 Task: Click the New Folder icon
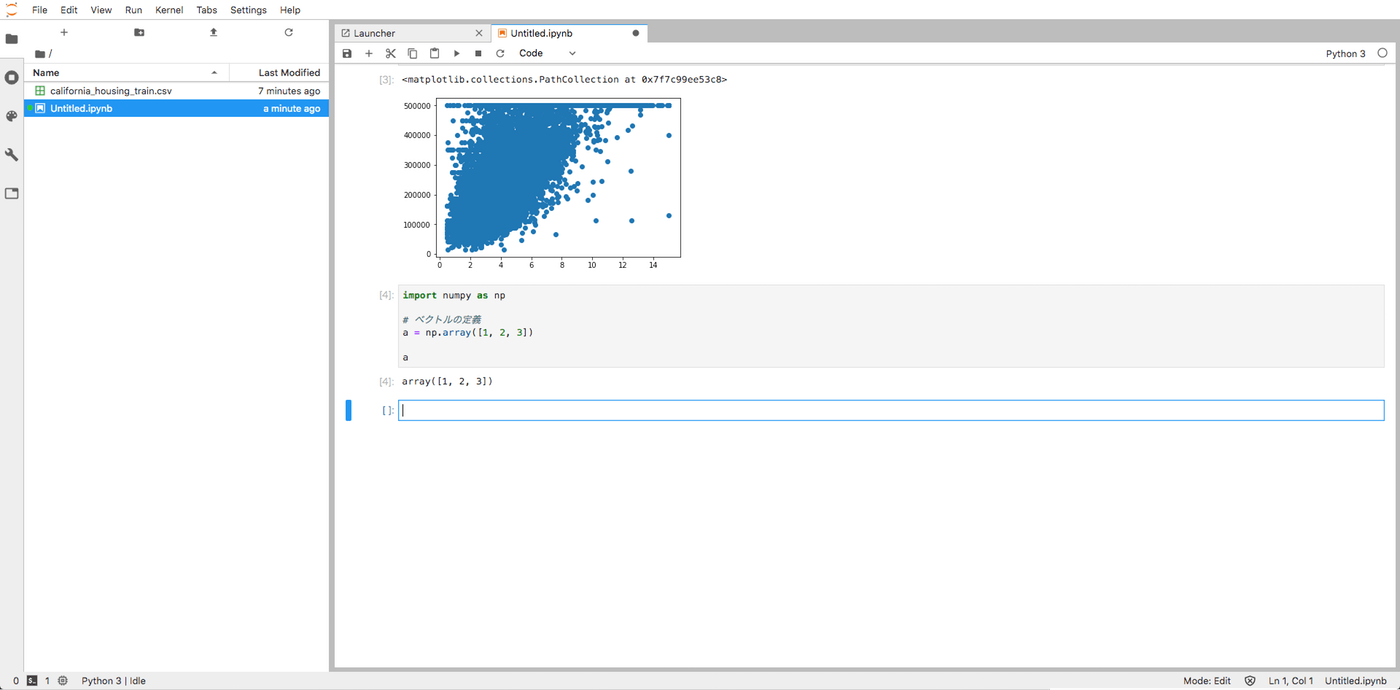139,32
